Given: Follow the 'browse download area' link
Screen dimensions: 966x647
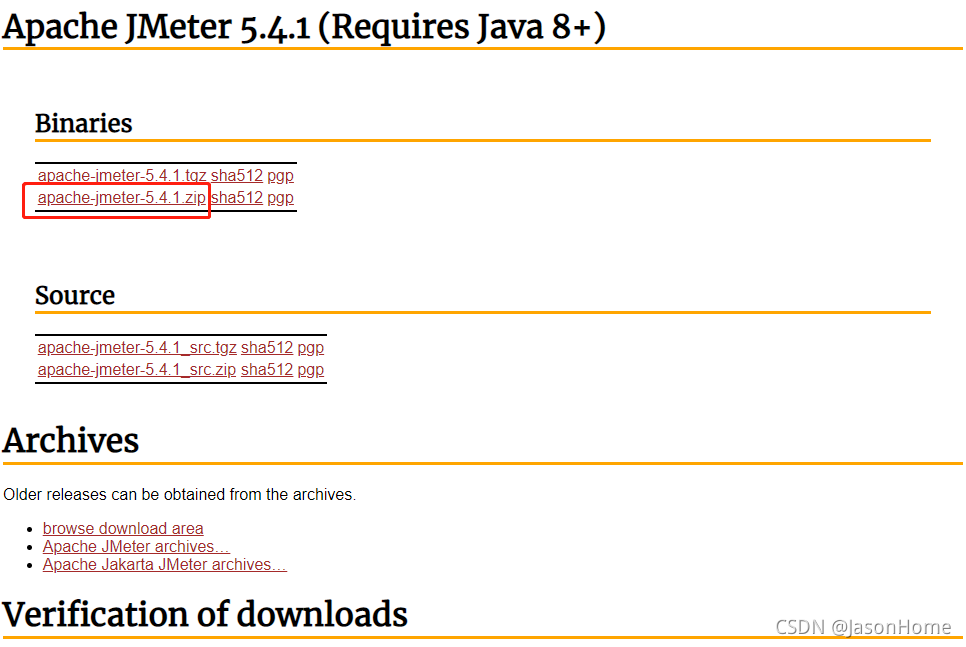Looking at the screenshot, I should [123, 529].
